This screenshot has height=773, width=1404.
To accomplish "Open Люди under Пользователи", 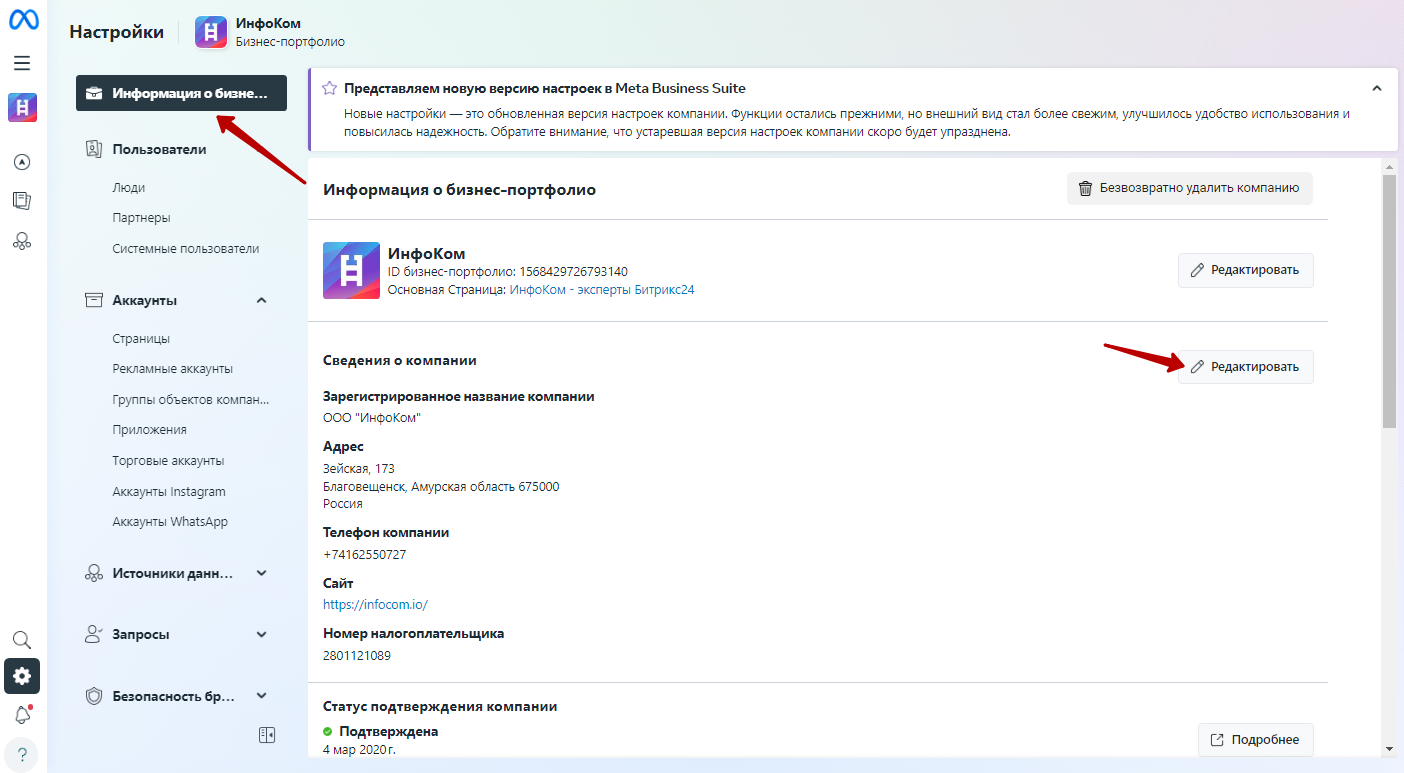I will click(129, 187).
